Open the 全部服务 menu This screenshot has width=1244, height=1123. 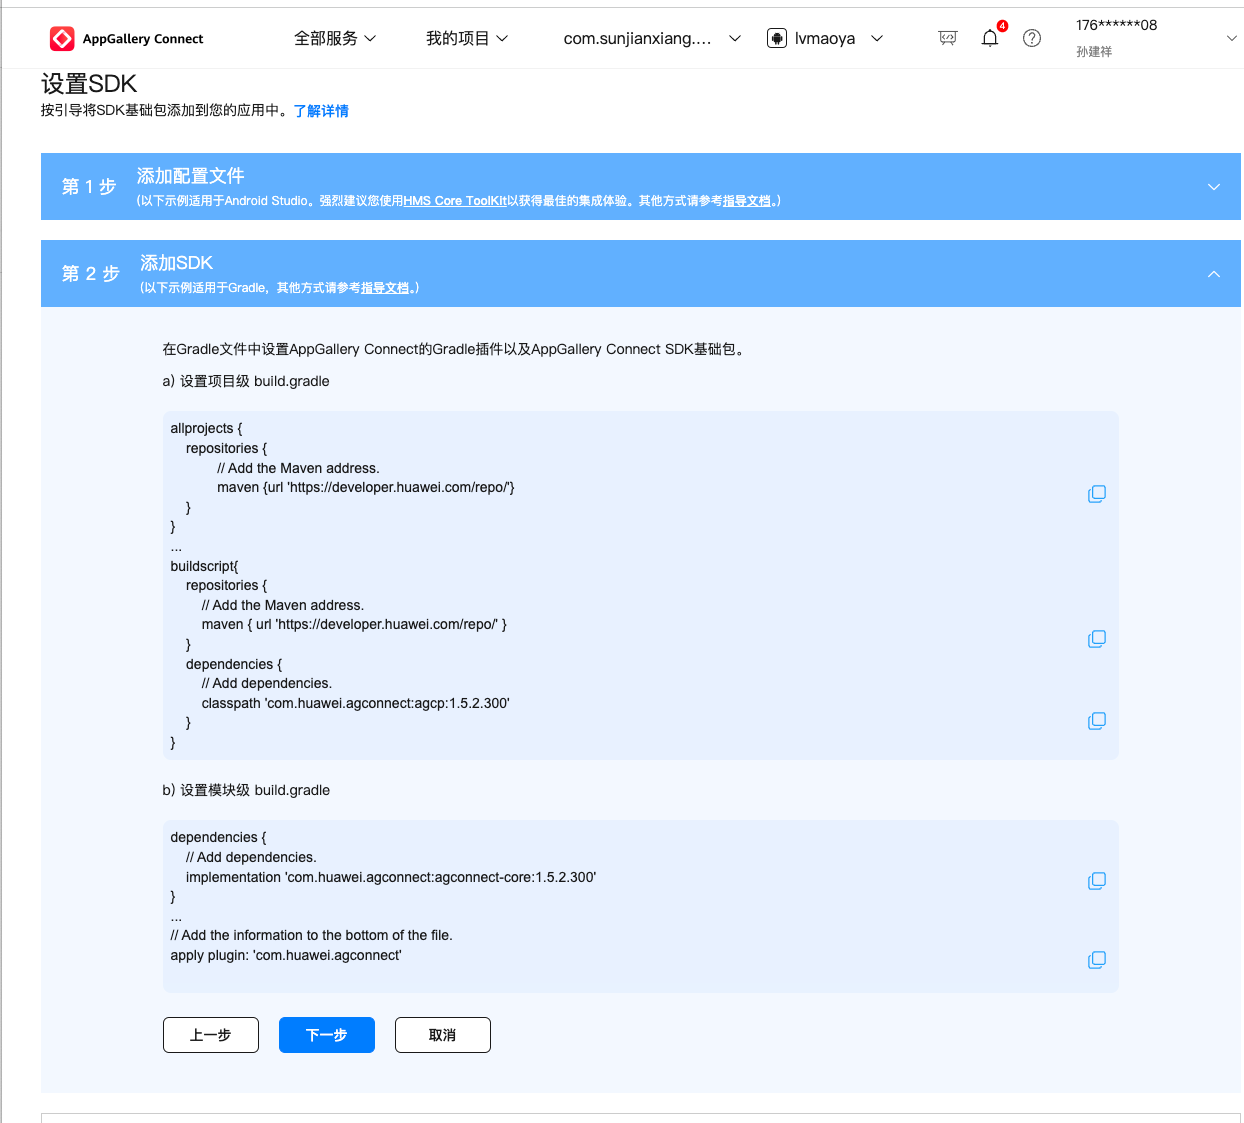pyautogui.click(x=335, y=38)
